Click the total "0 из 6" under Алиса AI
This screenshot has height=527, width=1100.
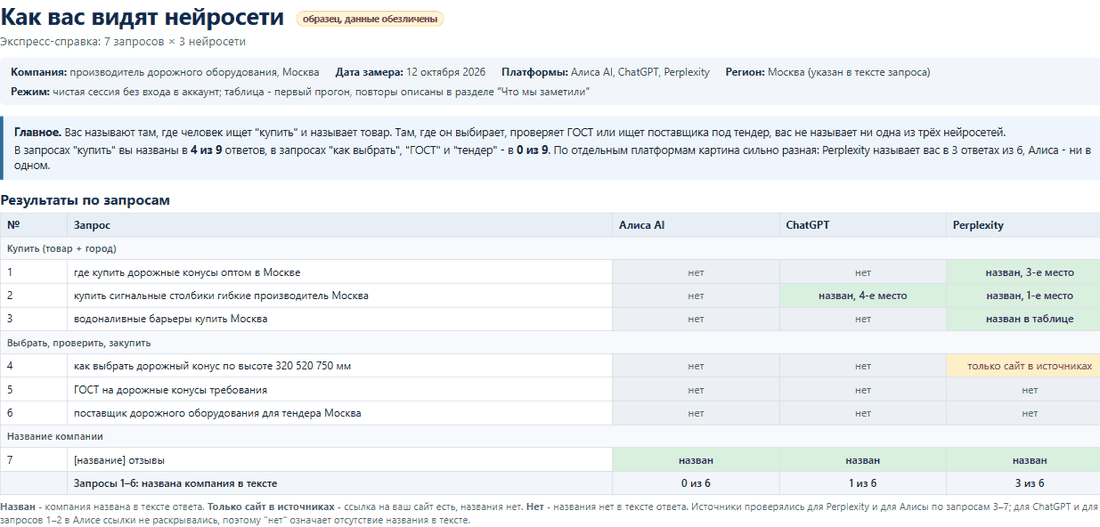[x=696, y=483]
